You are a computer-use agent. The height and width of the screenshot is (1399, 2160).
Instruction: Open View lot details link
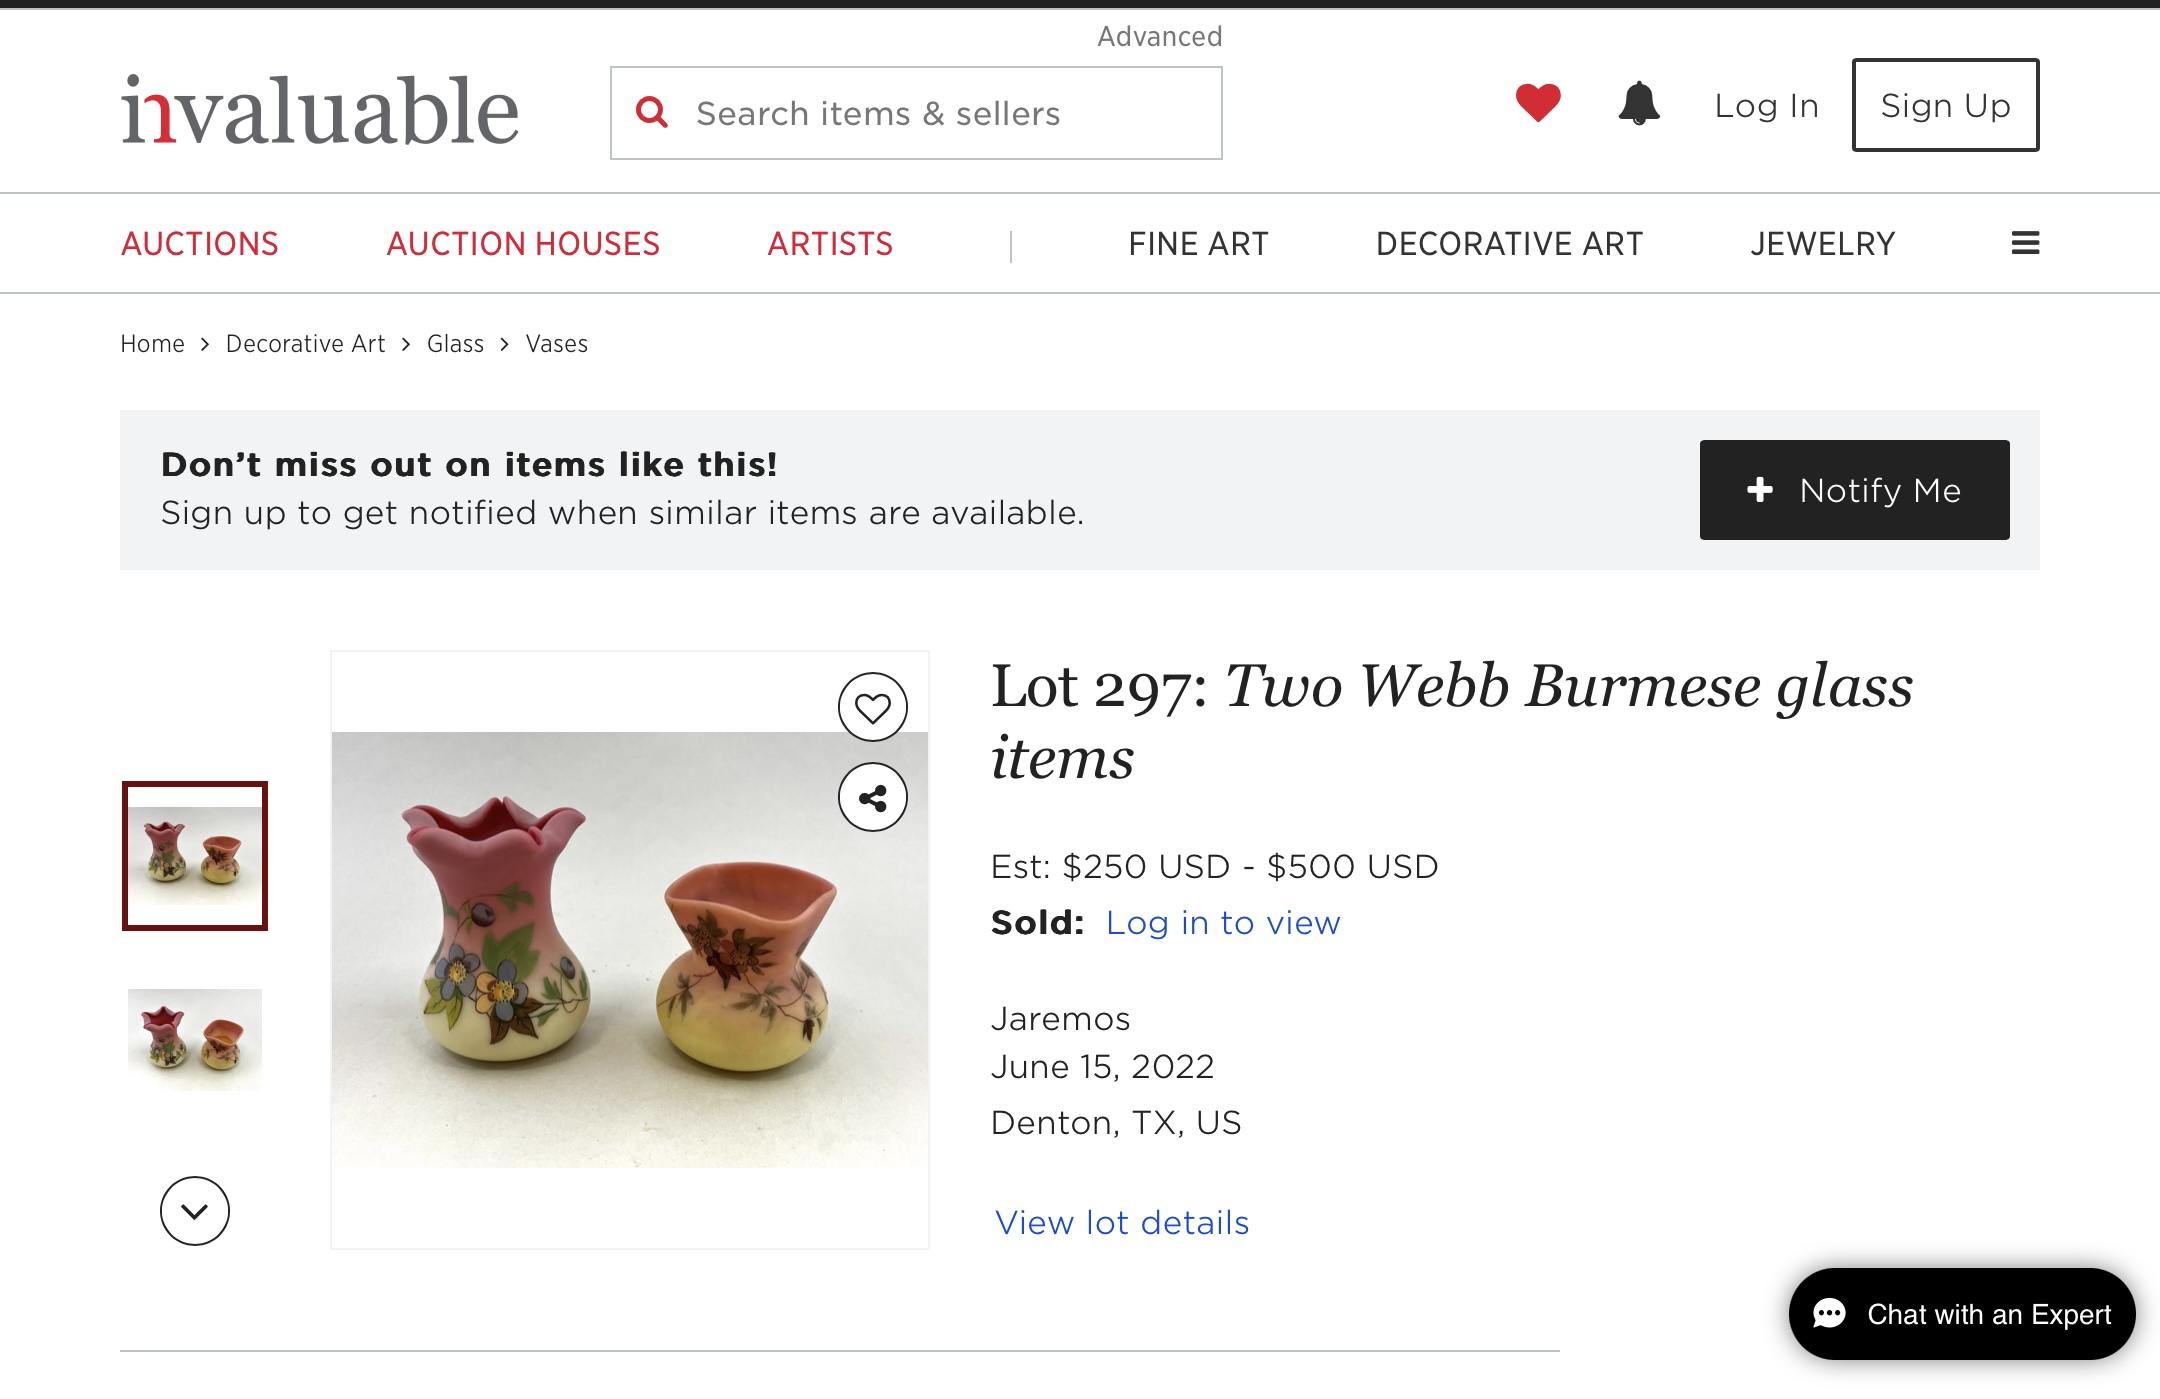1122,1222
